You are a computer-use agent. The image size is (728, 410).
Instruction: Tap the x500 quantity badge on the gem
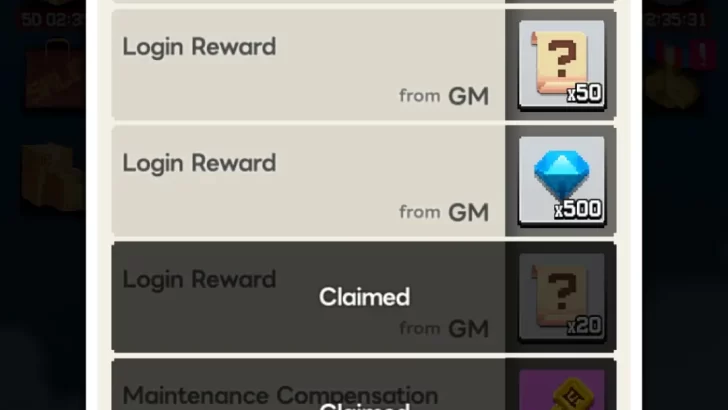(578, 209)
